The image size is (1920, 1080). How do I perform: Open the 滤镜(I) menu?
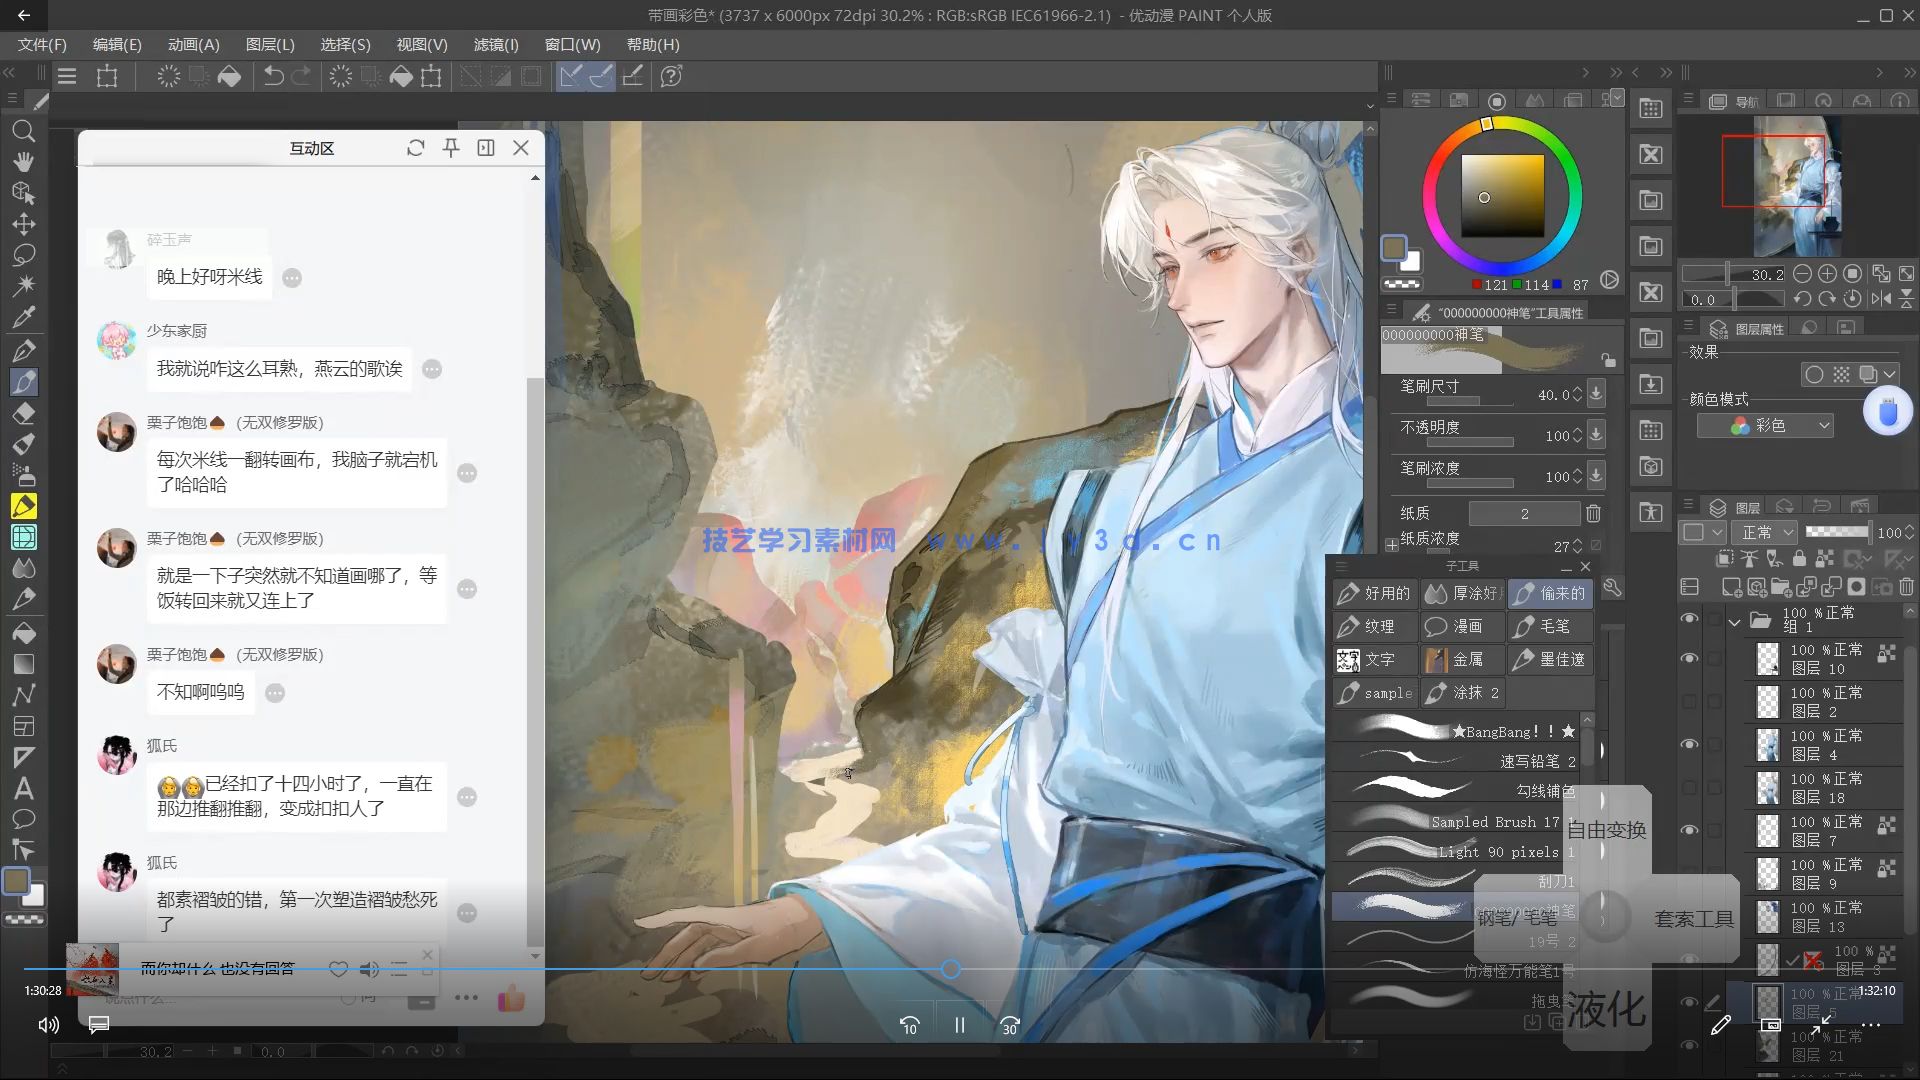[496, 45]
